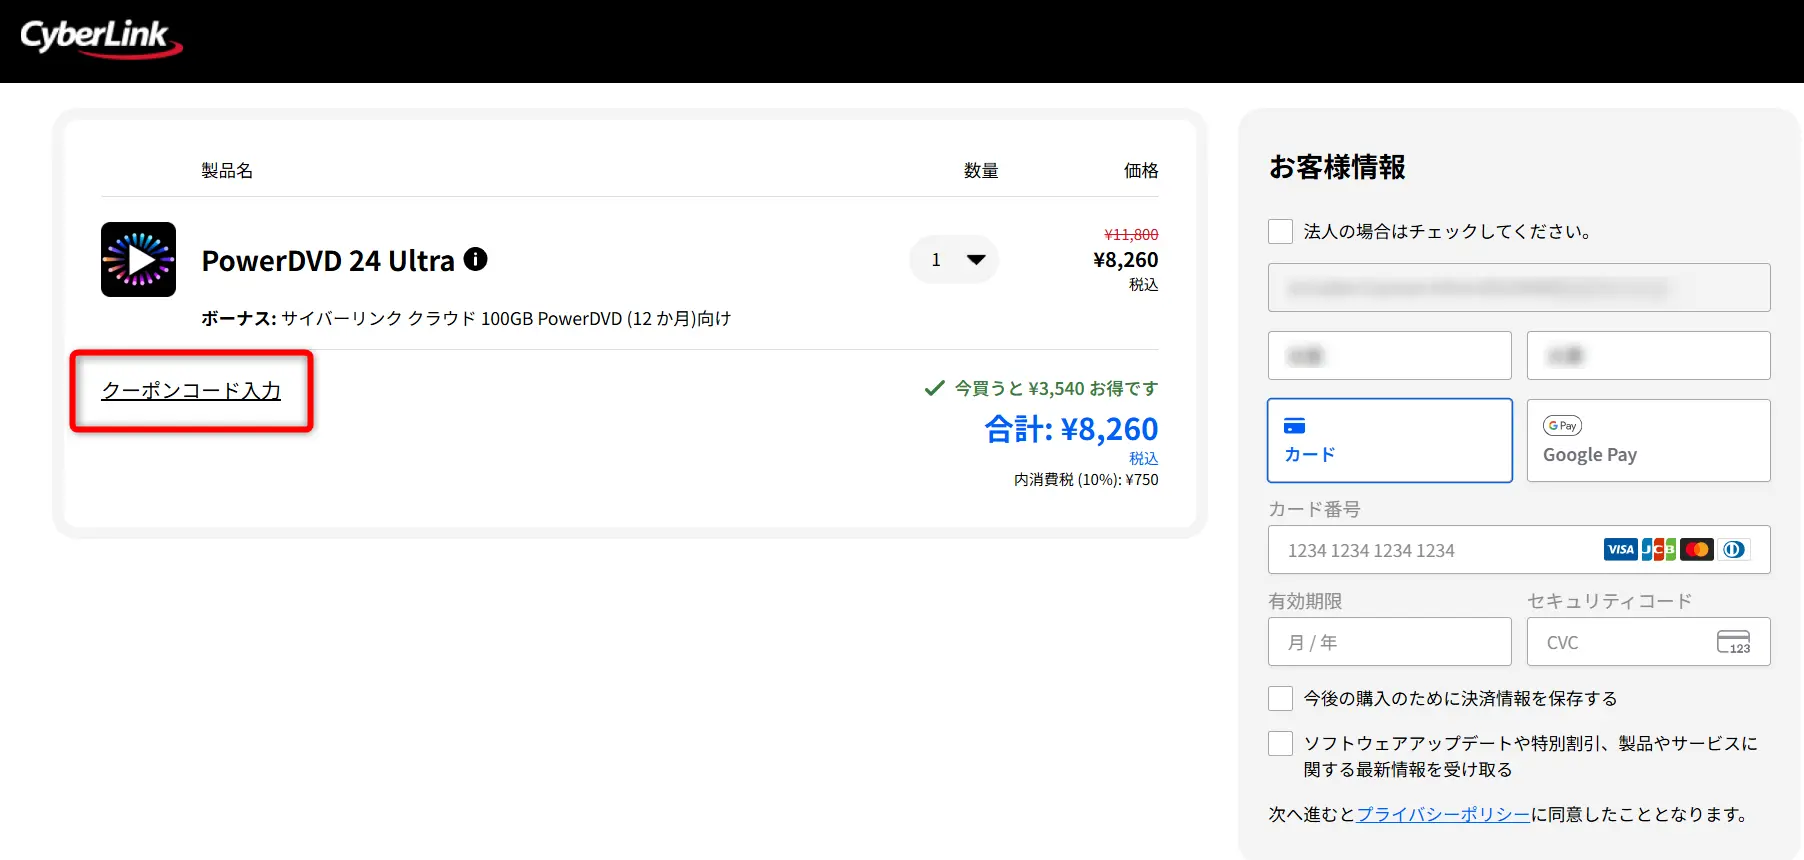Check the software updates newsletter box
Image resolution: width=1804 pixels, height=860 pixels.
coord(1280,743)
